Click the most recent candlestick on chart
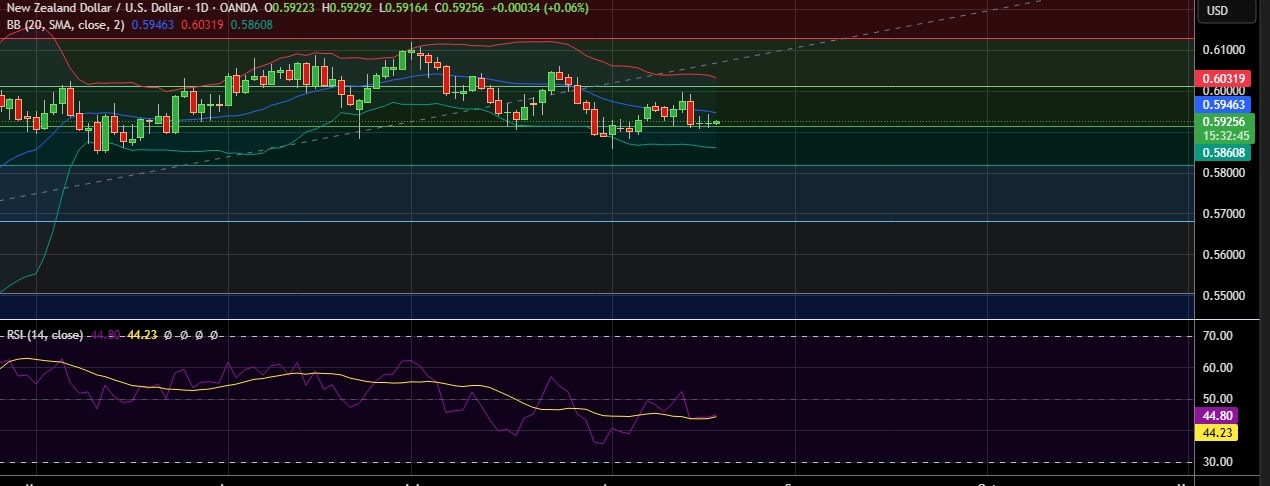 pos(716,122)
